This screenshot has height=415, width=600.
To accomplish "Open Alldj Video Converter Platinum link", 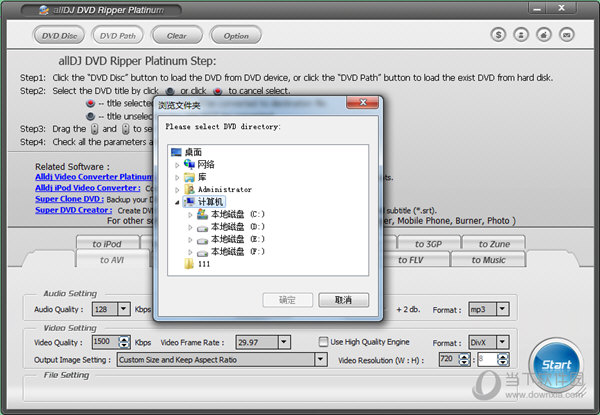I will pos(93,177).
